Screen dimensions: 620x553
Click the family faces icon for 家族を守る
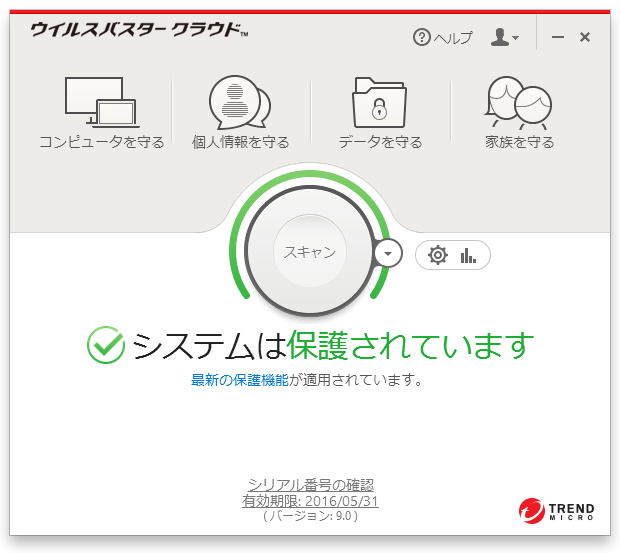[519, 101]
